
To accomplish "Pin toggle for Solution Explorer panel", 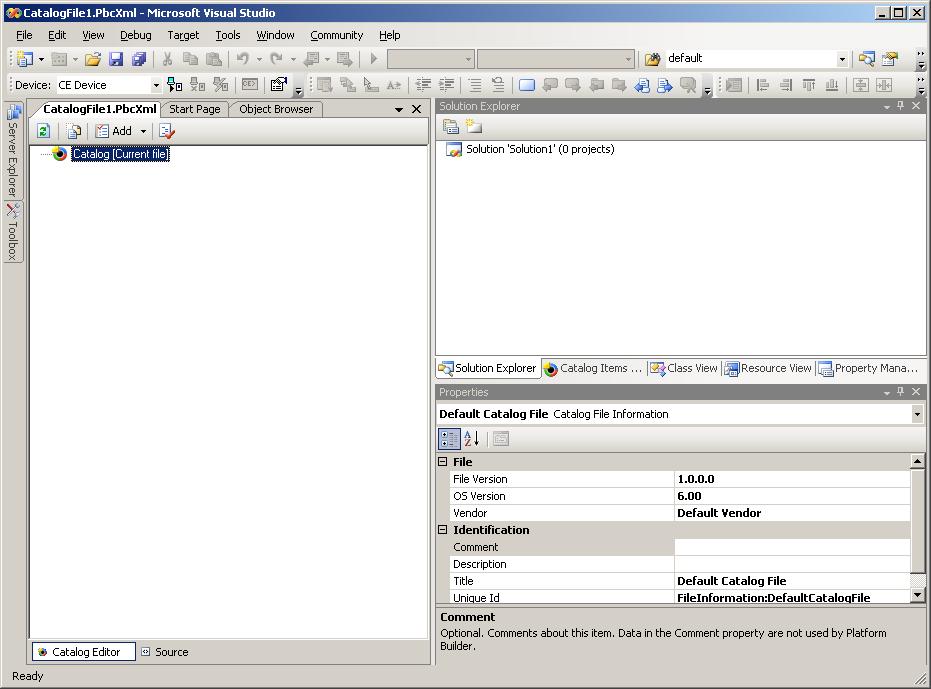I will [x=901, y=106].
